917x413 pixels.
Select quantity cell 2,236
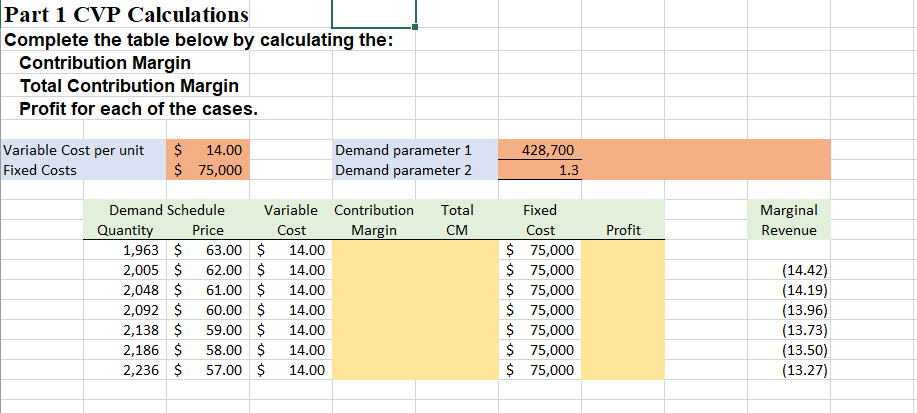(x=125, y=370)
